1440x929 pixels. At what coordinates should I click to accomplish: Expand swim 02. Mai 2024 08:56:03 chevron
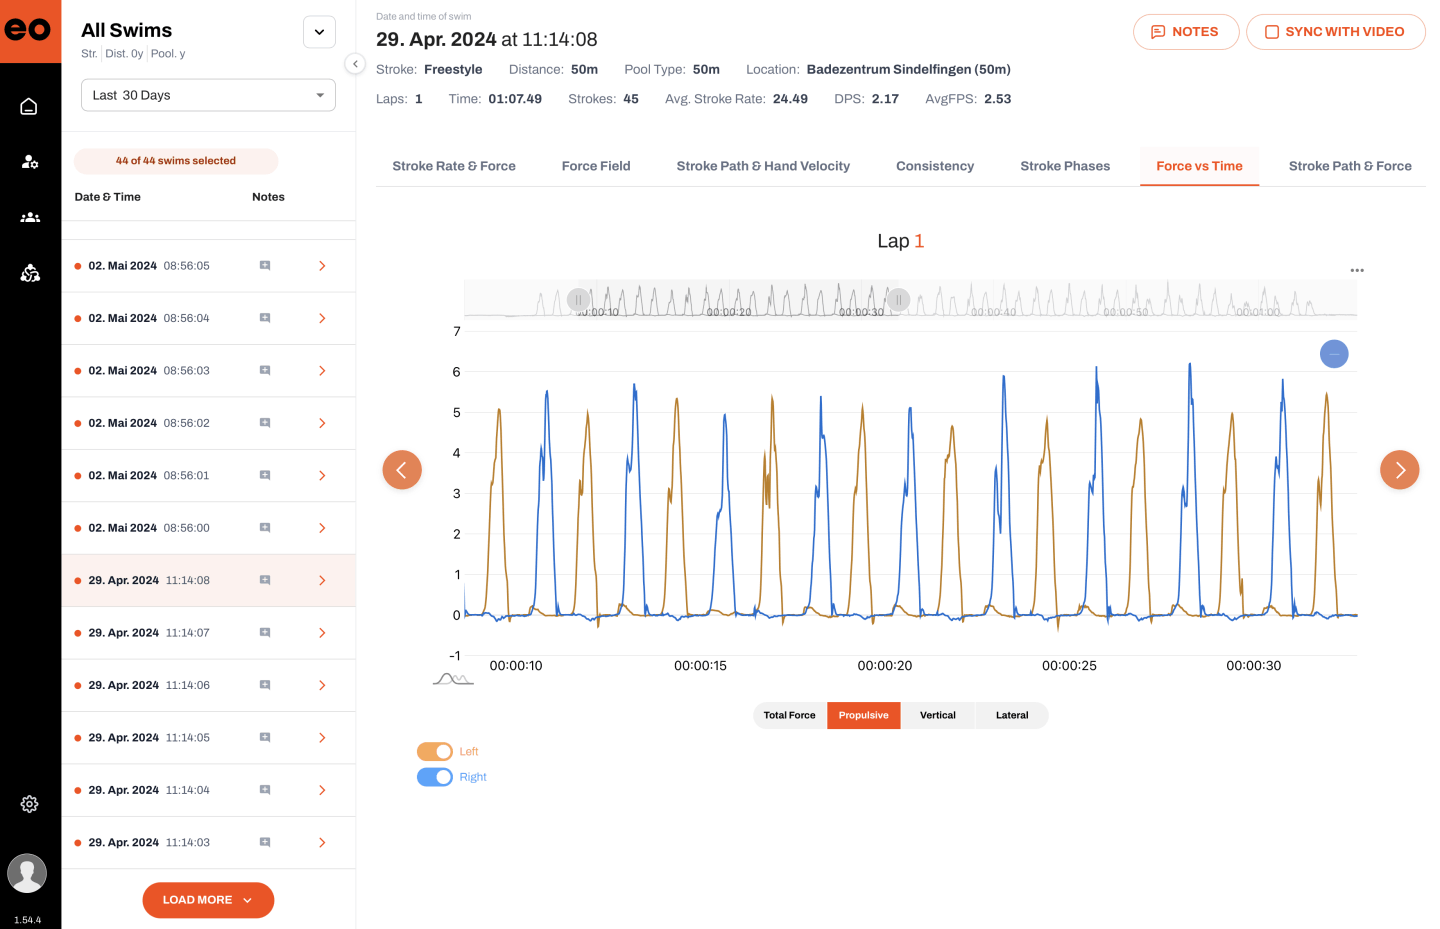click(322, 370)
